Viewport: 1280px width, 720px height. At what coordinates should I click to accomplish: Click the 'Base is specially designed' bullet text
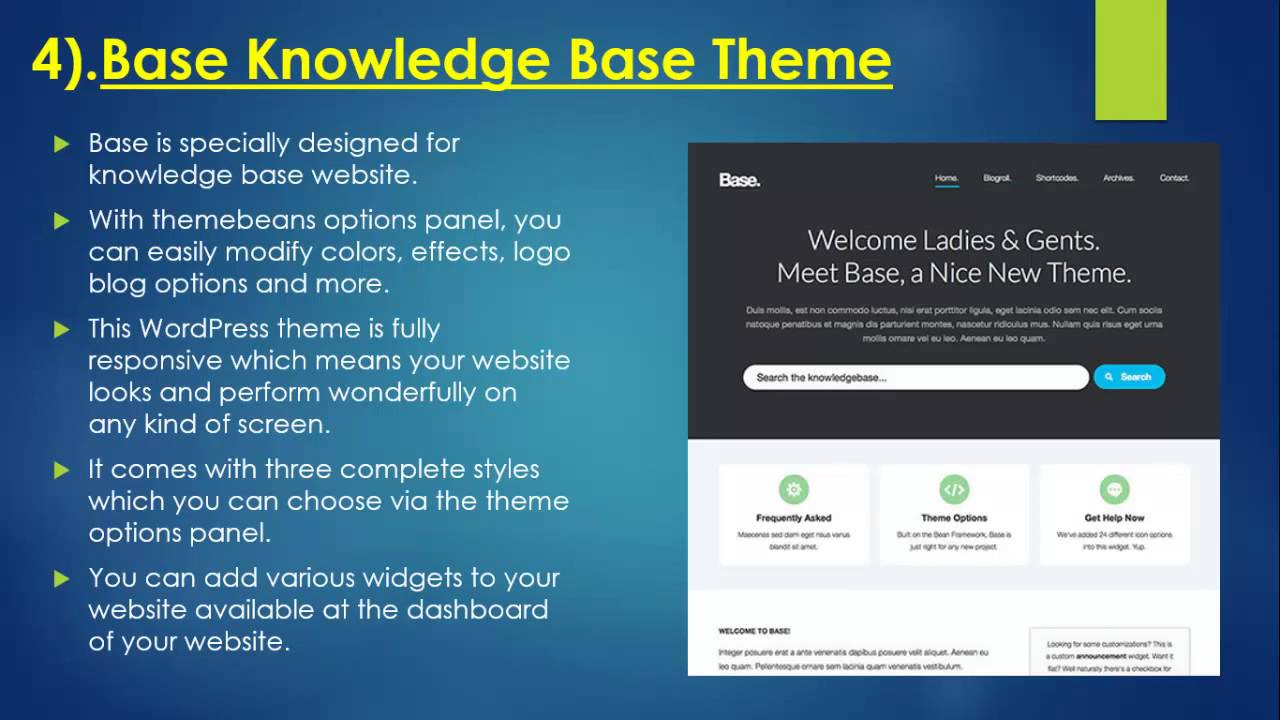click(273, 158)
